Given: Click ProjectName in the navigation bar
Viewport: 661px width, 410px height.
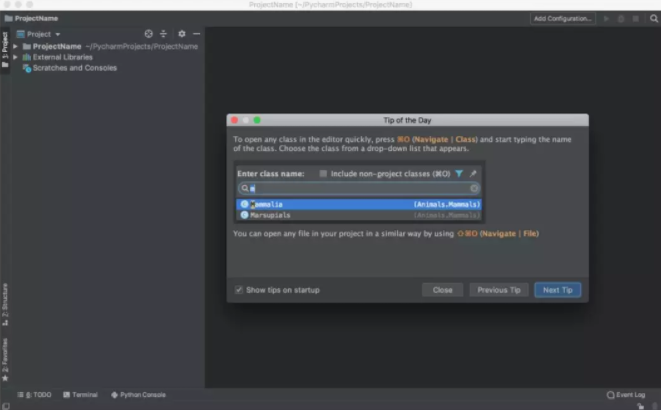Looking at the screenshot, I should click(x=36, y=18).
